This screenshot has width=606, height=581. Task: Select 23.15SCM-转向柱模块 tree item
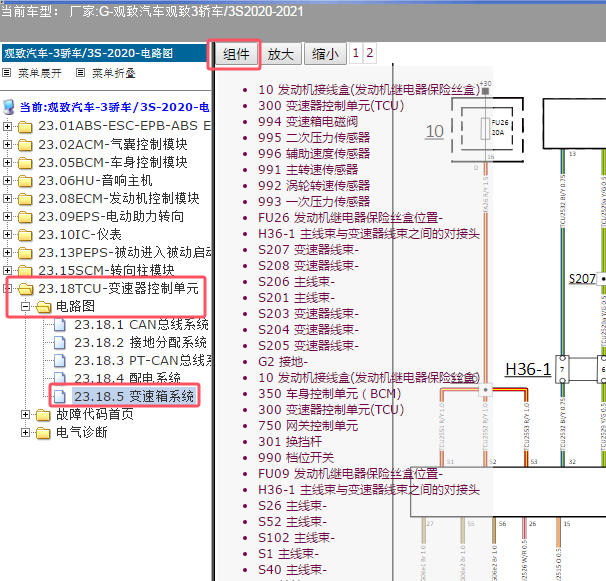point(106,270)
